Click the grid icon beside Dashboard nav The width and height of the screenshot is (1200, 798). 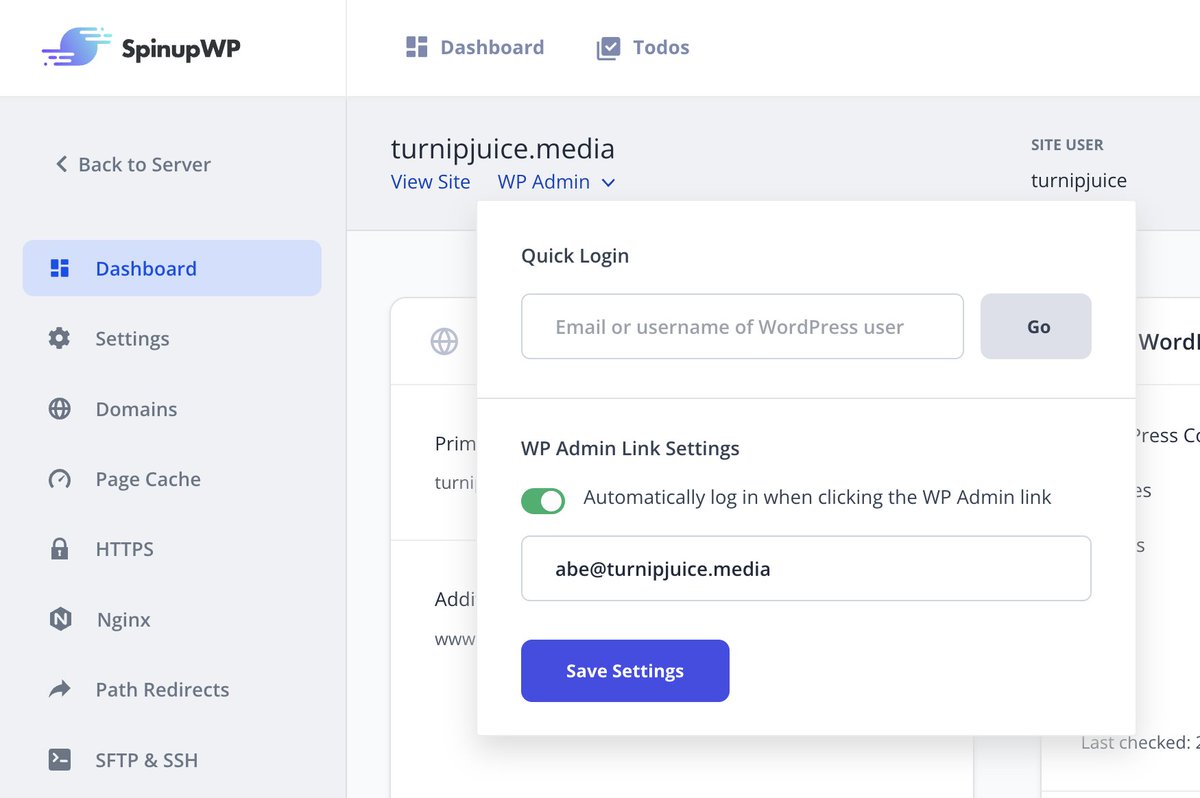(416, 46)
